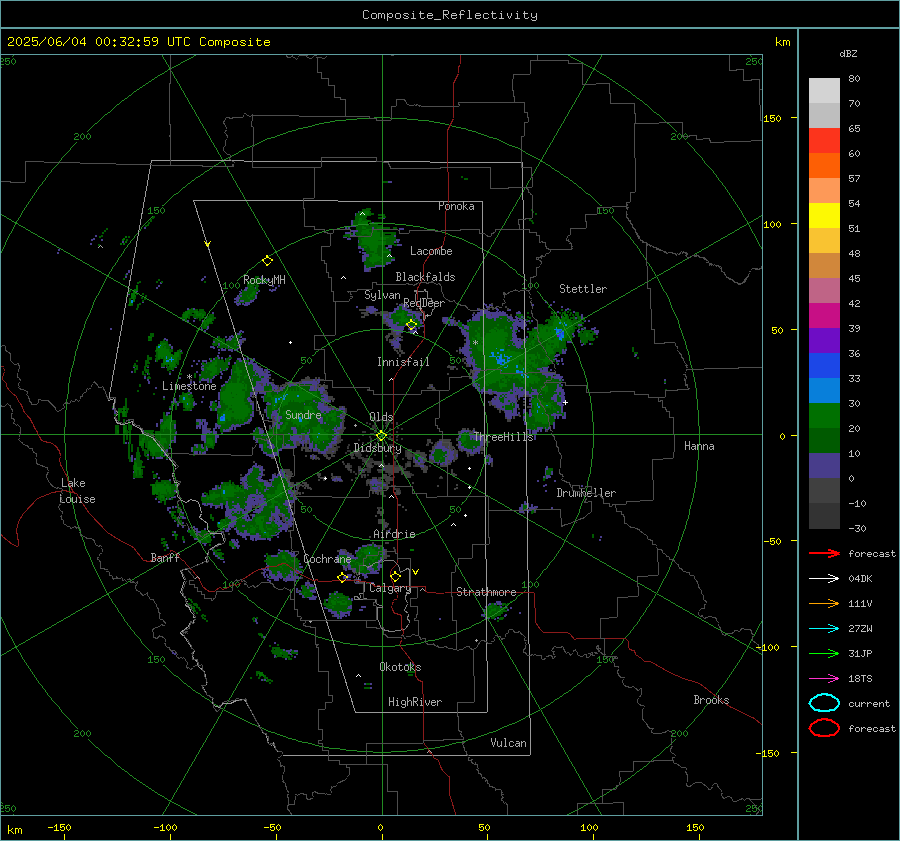Select the red 65-60 dBZ swatch
900x841 pixels.
(x=824, y=141)
